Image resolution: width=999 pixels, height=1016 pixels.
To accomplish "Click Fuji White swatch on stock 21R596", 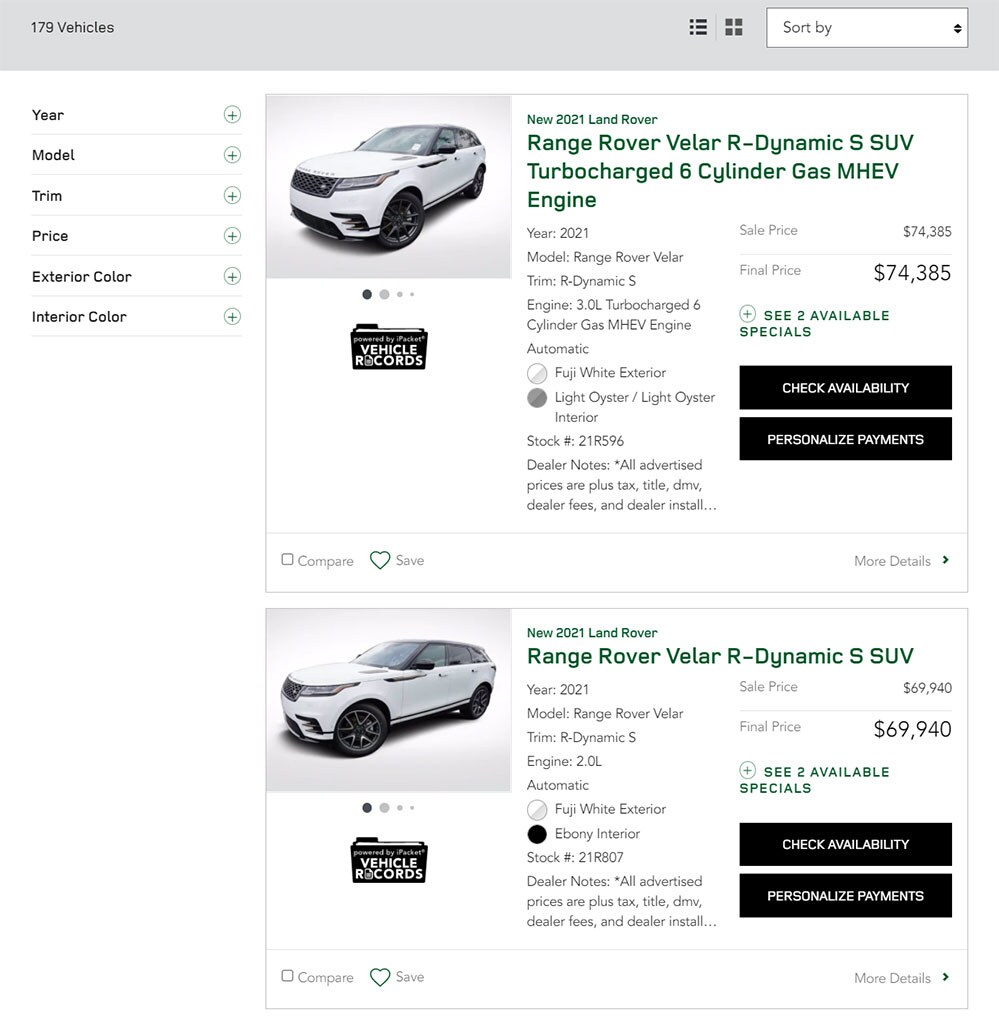I will pyautogui.click(x=536, y=373).
